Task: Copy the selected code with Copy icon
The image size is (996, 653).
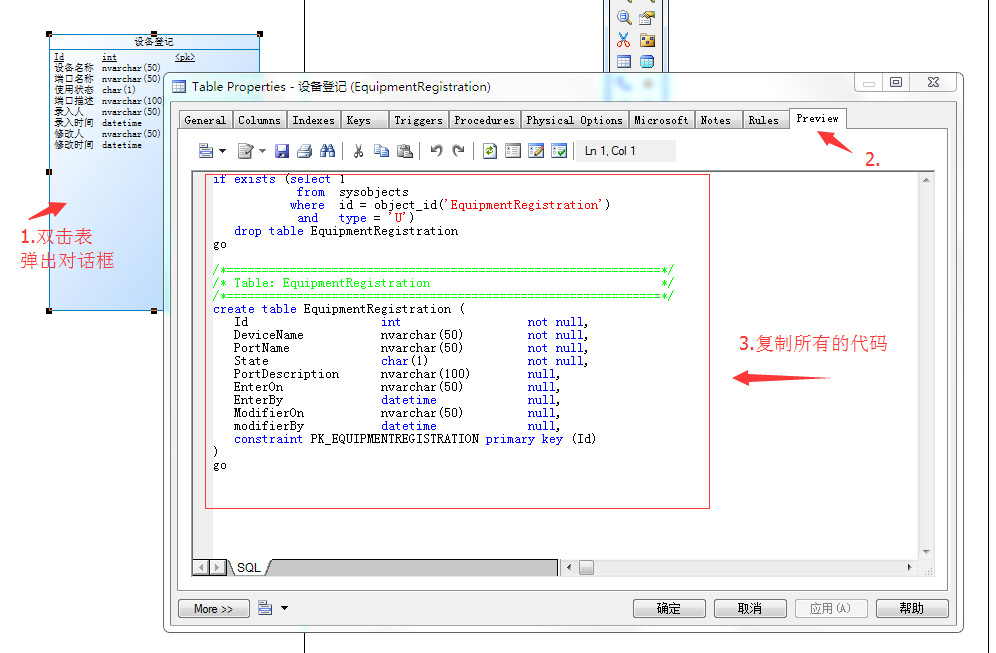Action: click(x=381, y=151)
